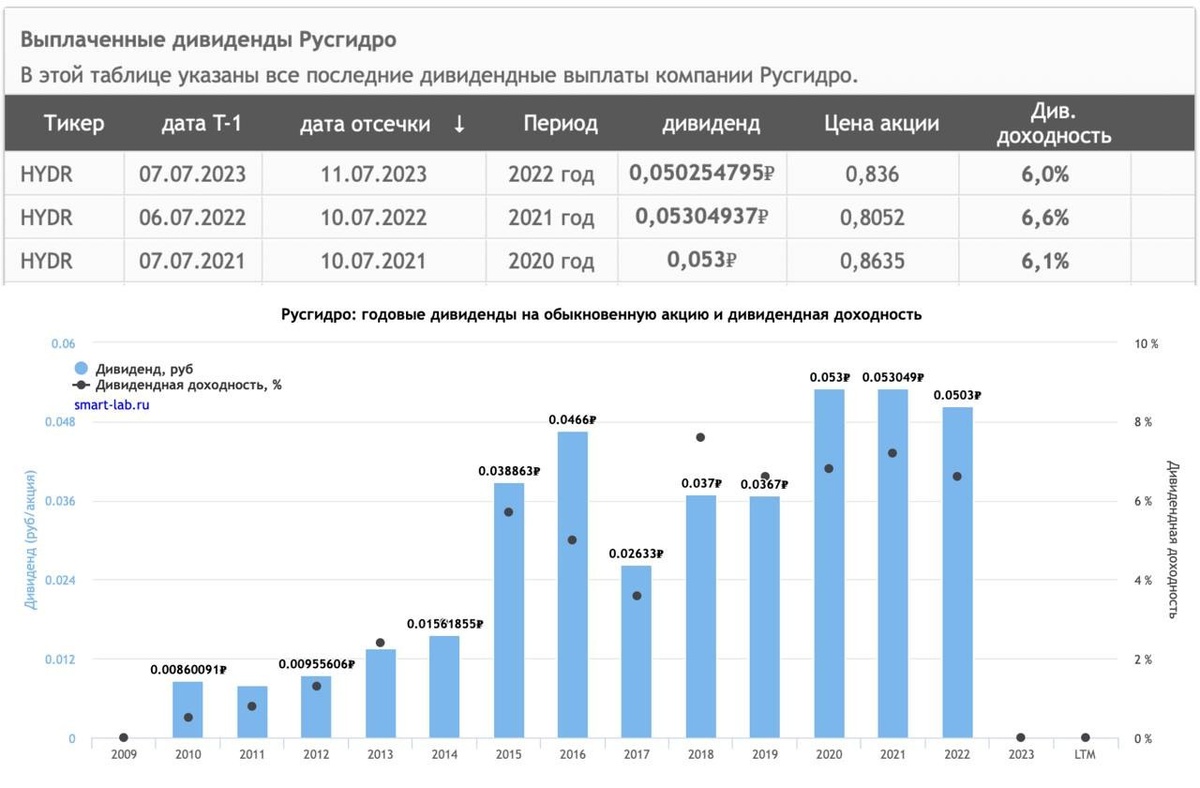This screenshot has height=788, width=1200.
Task: Click the 2014 bar labeled 0.01561855₽
Action: click(444, 687)
